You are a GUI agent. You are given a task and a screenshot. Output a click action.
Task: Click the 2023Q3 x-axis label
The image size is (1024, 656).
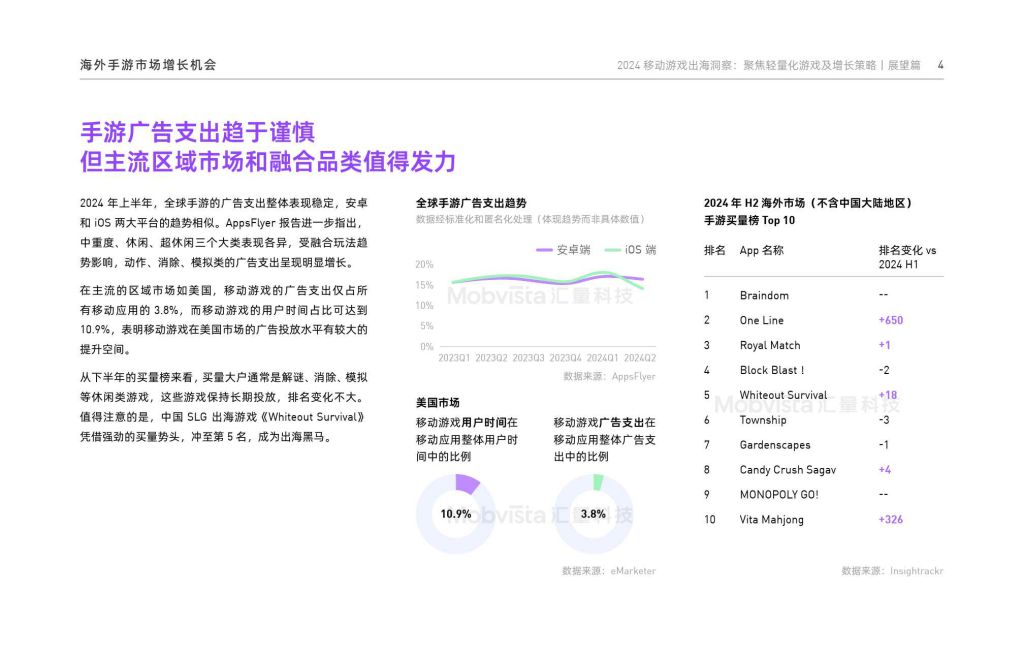[x=528, y=358]
